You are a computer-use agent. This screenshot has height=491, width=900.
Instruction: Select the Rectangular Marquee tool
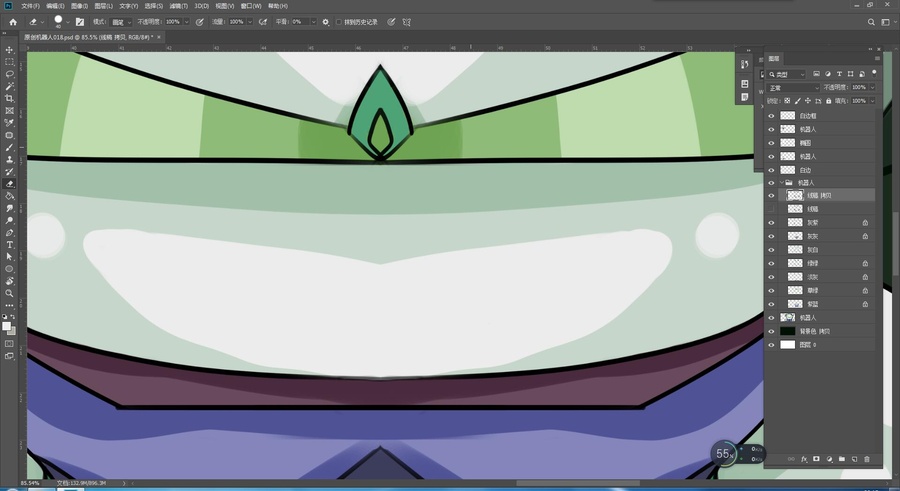(x=9, y=62)
